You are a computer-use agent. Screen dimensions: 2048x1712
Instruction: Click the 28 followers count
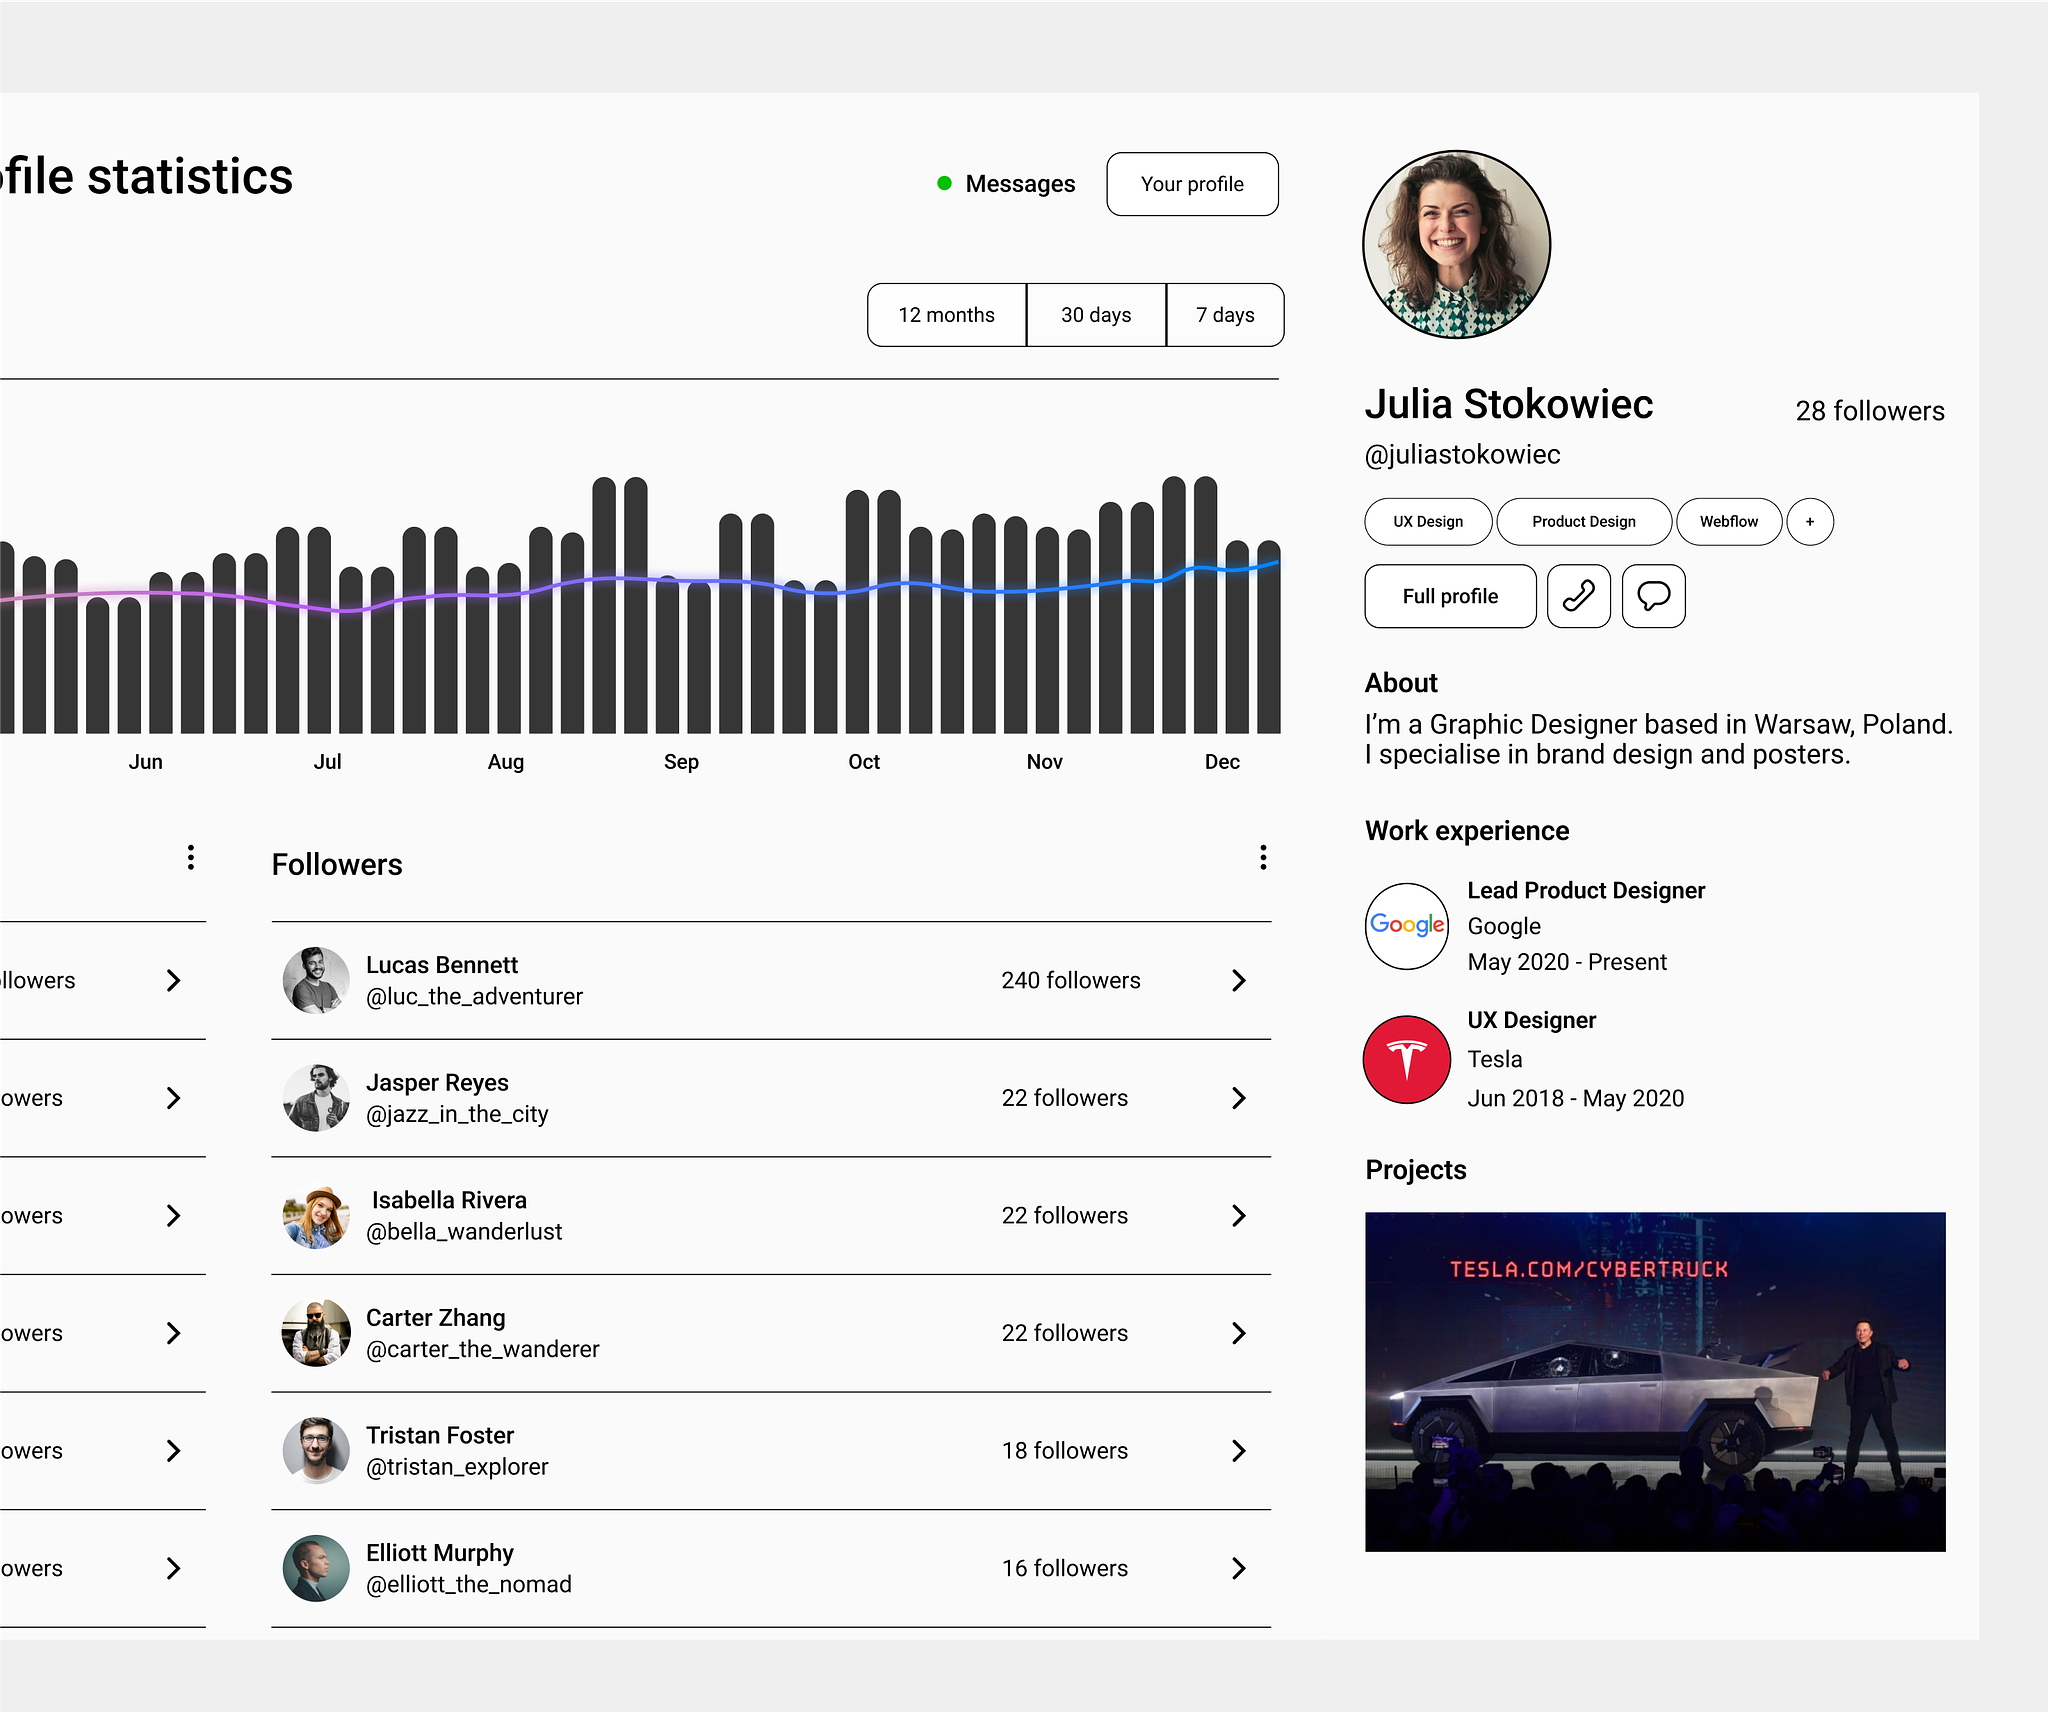point(1870,411)
